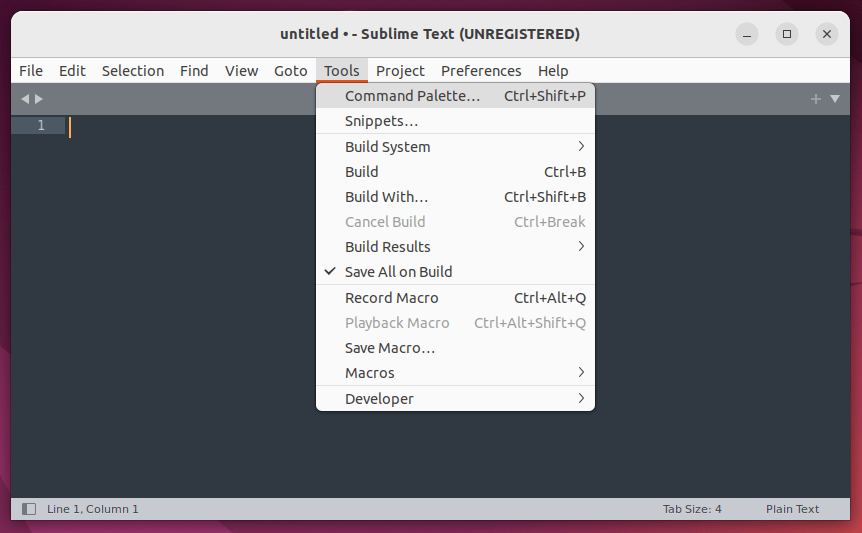Screen dimensions: 862x533
Task: Click Tab Size: 4 in status bar
Action: (692, 509)
